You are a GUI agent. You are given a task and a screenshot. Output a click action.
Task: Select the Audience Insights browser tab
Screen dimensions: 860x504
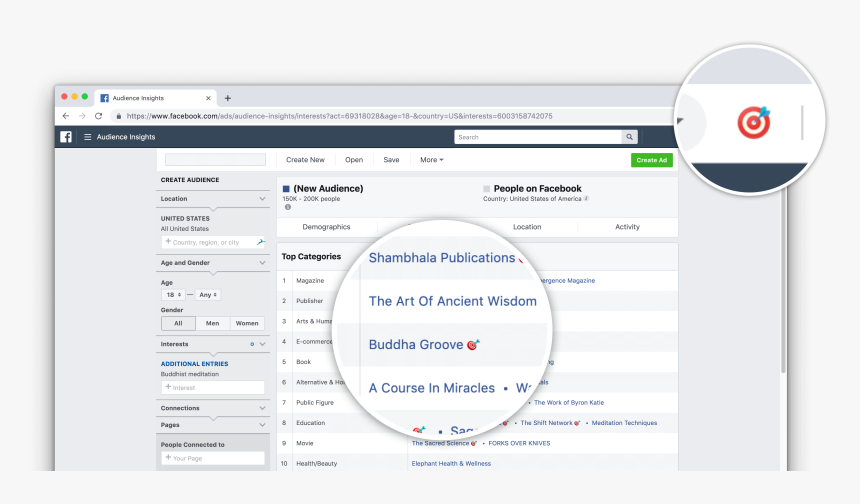(155, 98)
